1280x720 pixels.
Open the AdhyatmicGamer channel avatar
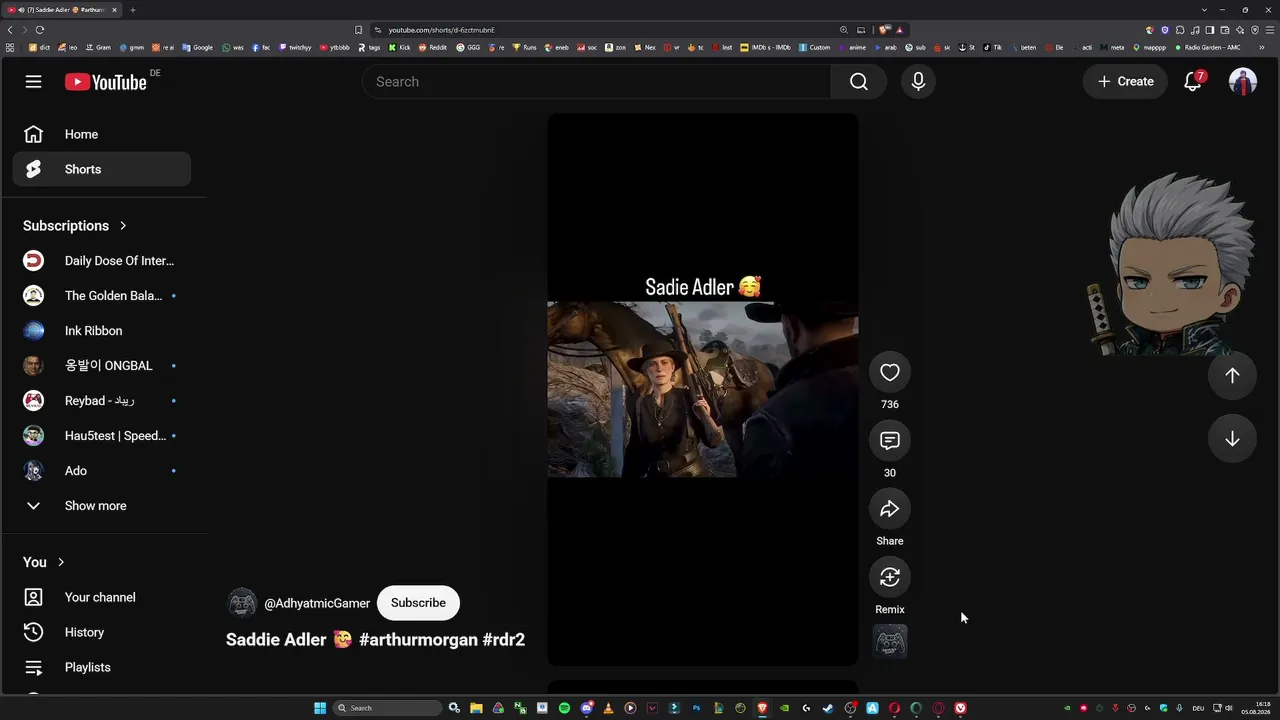[x=242, y=603]
